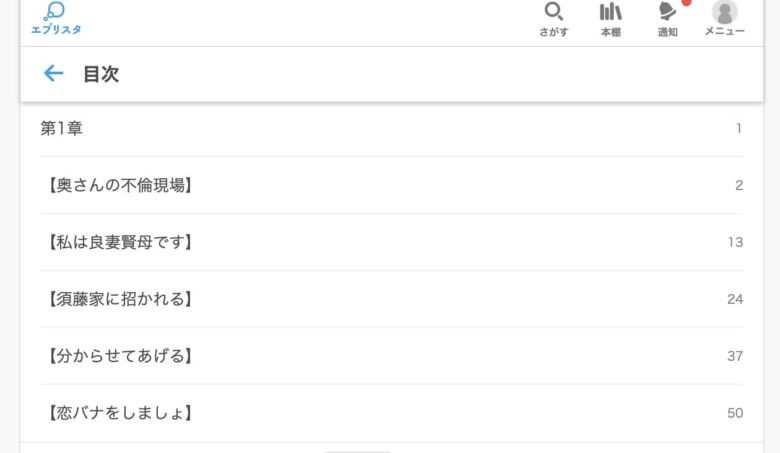Open the メニュー profile avatar

point(724,11)
